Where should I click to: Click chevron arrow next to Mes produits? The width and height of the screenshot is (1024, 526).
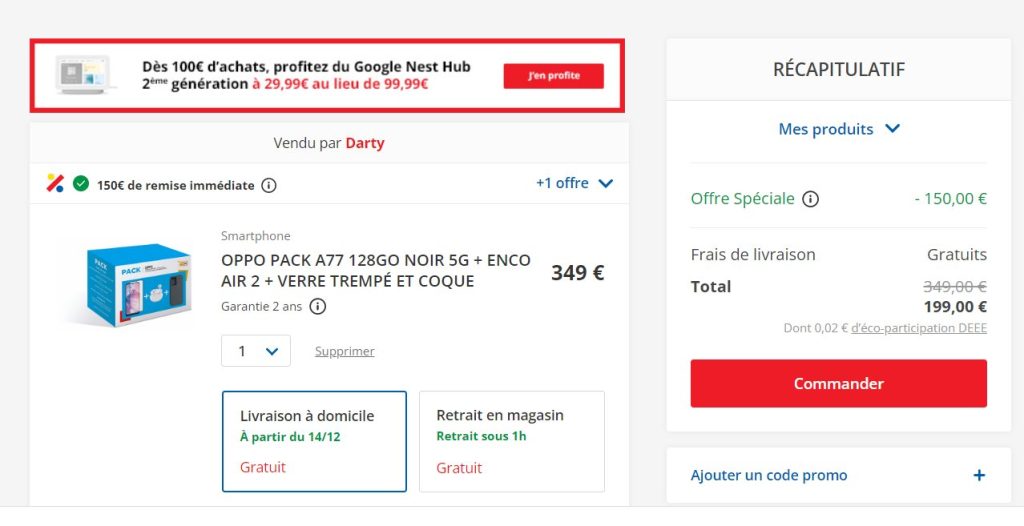pyautogui.click(x=893, y=129)
